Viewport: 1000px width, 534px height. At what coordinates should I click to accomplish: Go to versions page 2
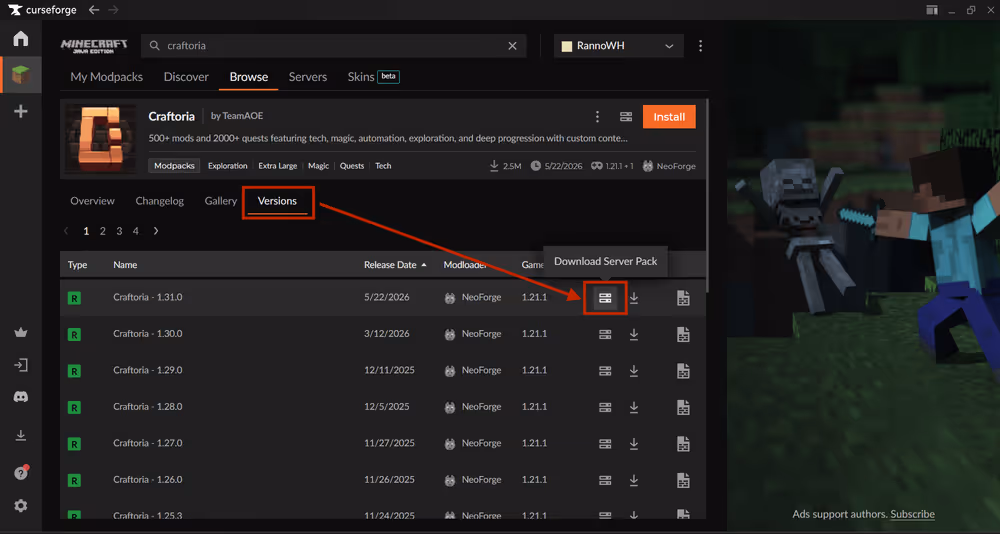(102, 231)
